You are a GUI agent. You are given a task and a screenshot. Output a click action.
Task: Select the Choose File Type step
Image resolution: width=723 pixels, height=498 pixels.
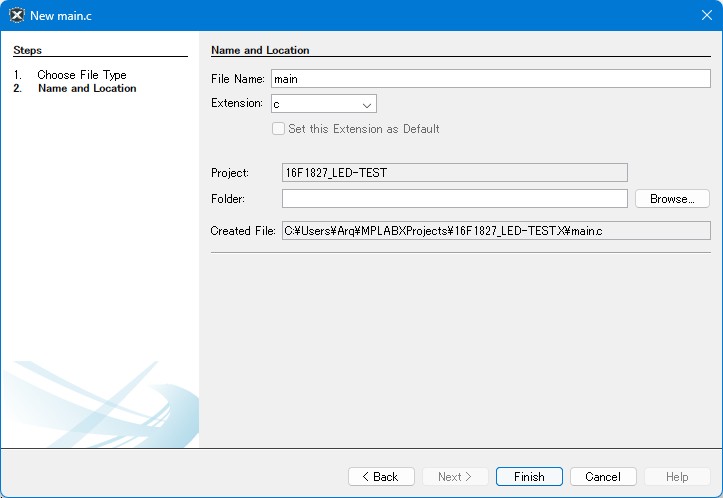pyautogui.click(x=82, y=75)
